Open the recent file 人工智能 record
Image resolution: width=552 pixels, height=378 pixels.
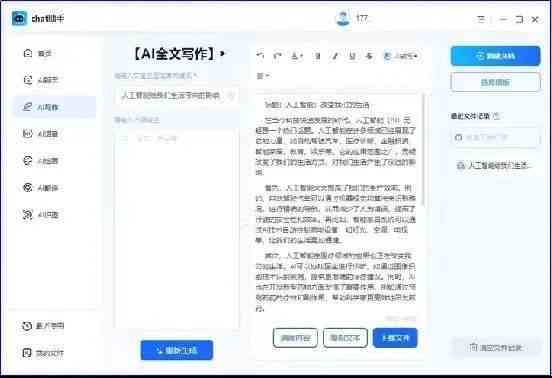pos(494,165)
